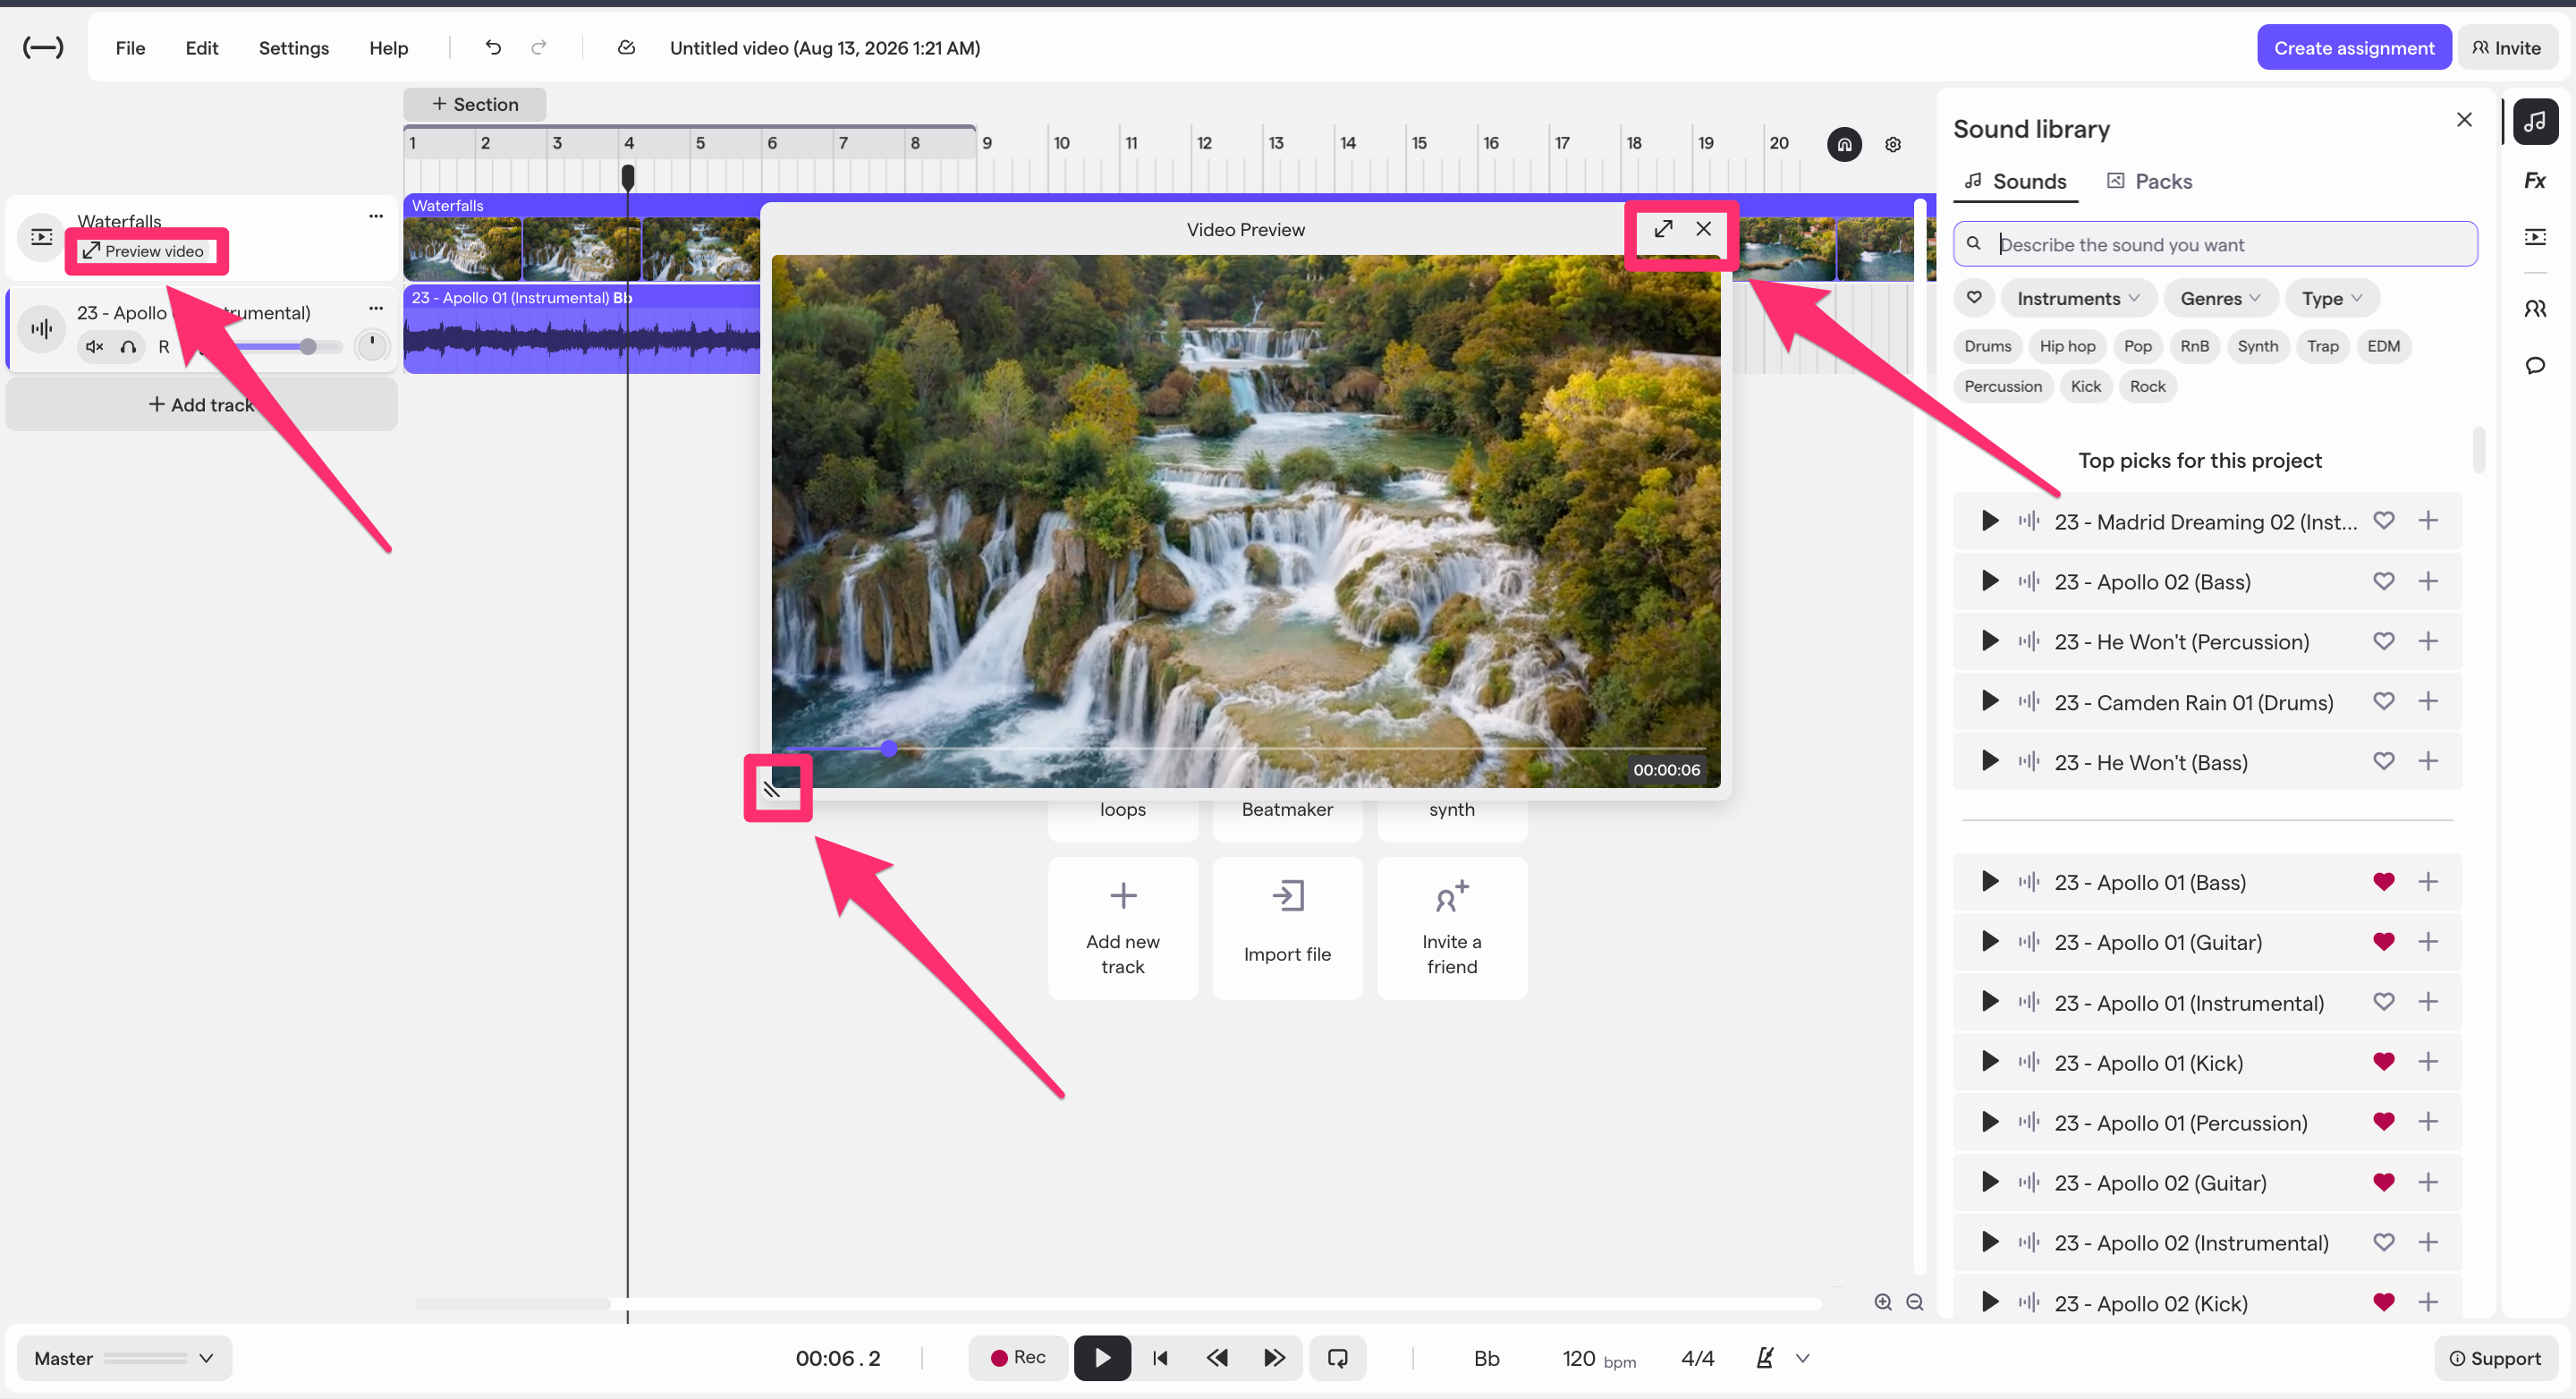Viewport: 2576px width, 1399px height.
Task: Change the 4/4 time signature
Action: (1697, 1357)
